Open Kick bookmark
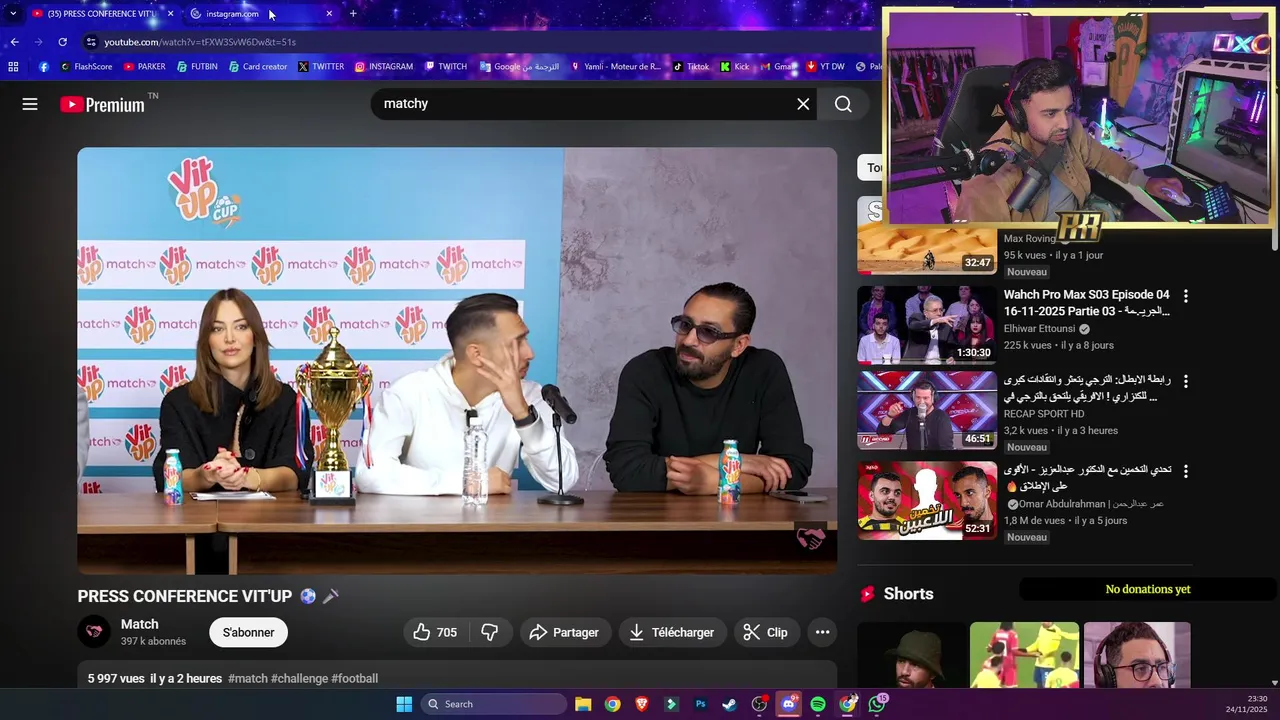 coord(734,67)
